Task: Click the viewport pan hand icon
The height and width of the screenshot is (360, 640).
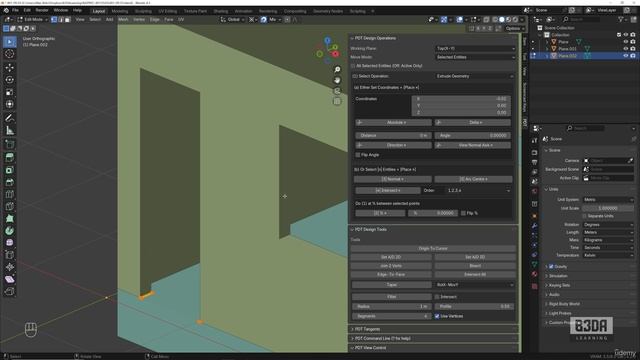Action: pyautogui.click(x=337, y=80)
